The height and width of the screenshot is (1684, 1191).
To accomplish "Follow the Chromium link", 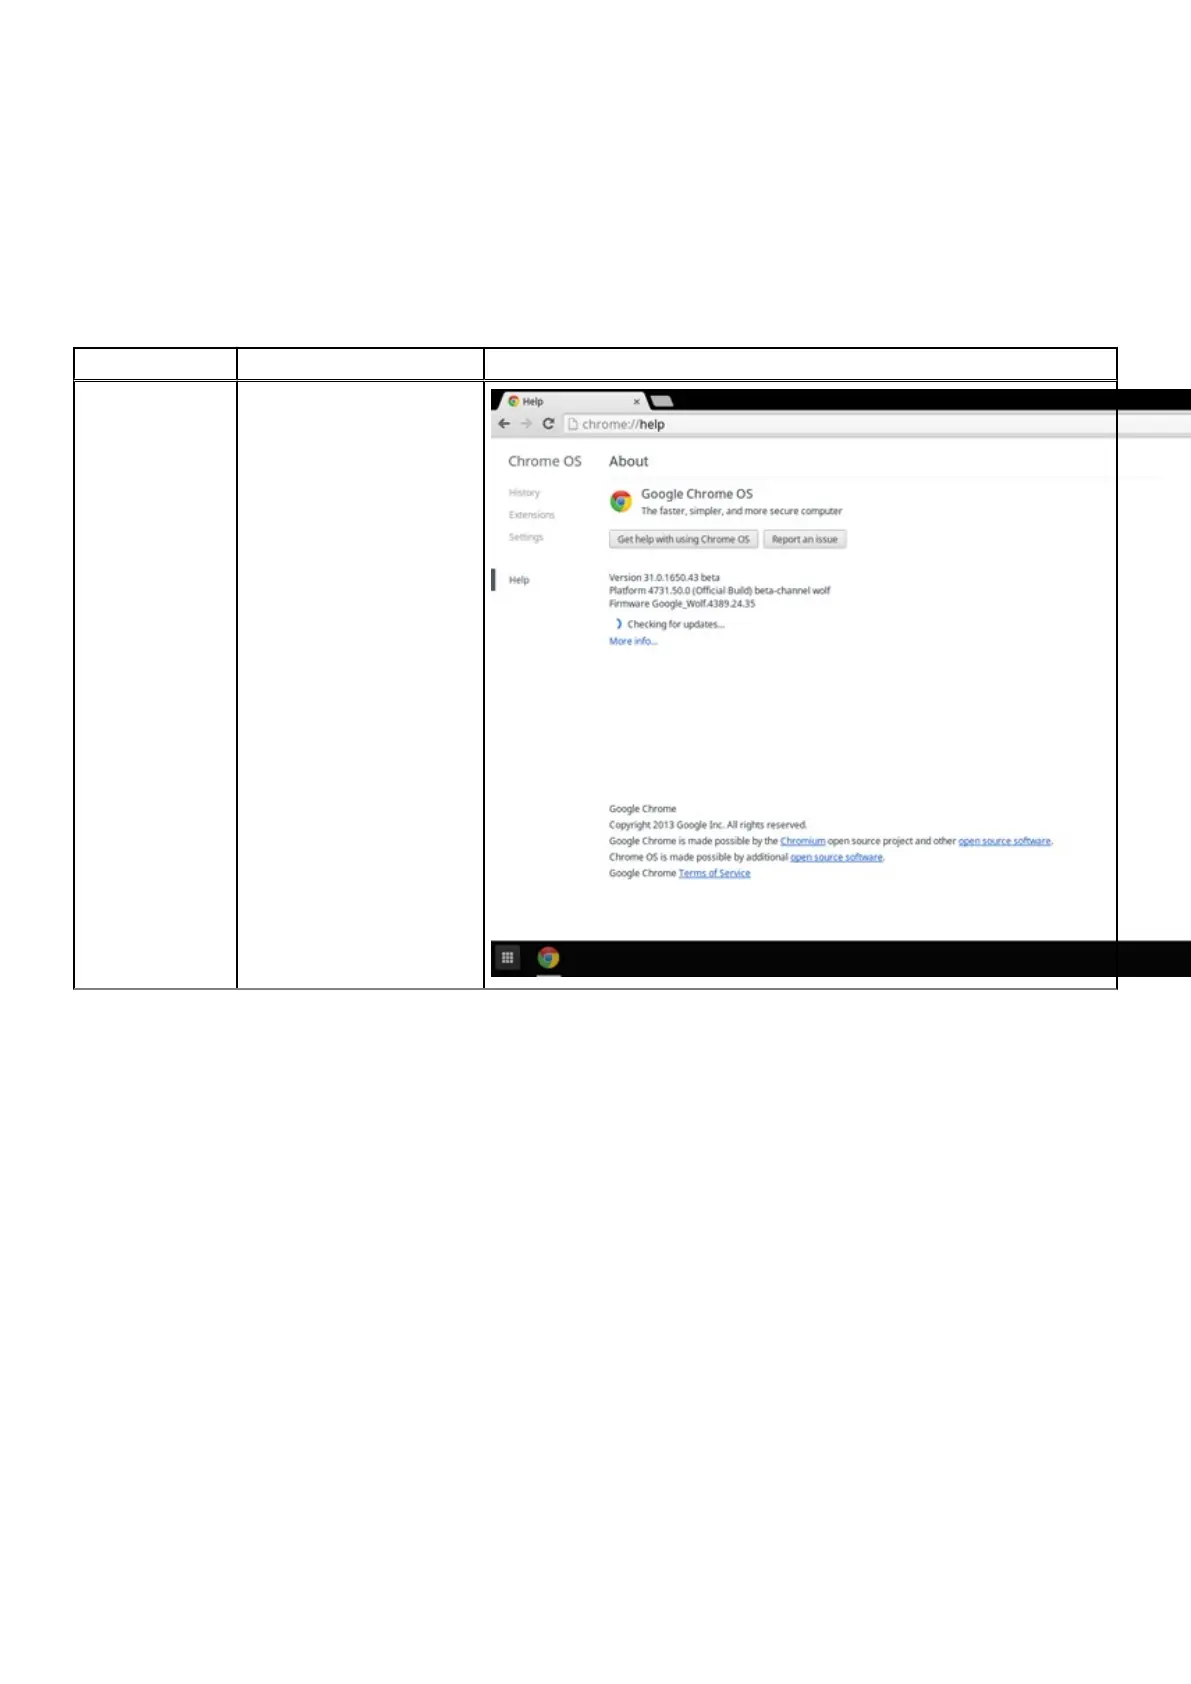I will (x=803, y=841).
